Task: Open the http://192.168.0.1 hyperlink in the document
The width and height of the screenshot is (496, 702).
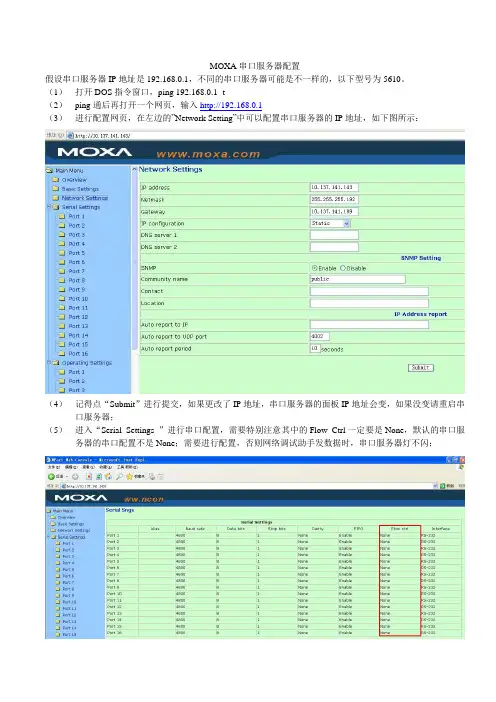Action: point(231,105)
